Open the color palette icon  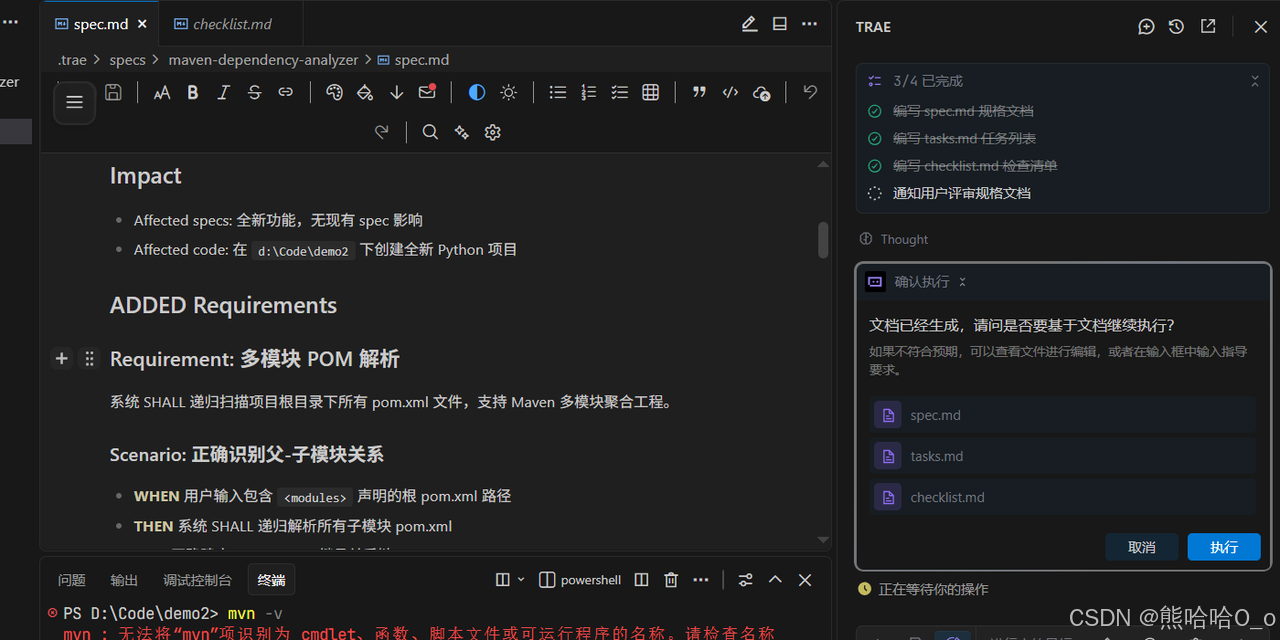(x=335, y=92)
